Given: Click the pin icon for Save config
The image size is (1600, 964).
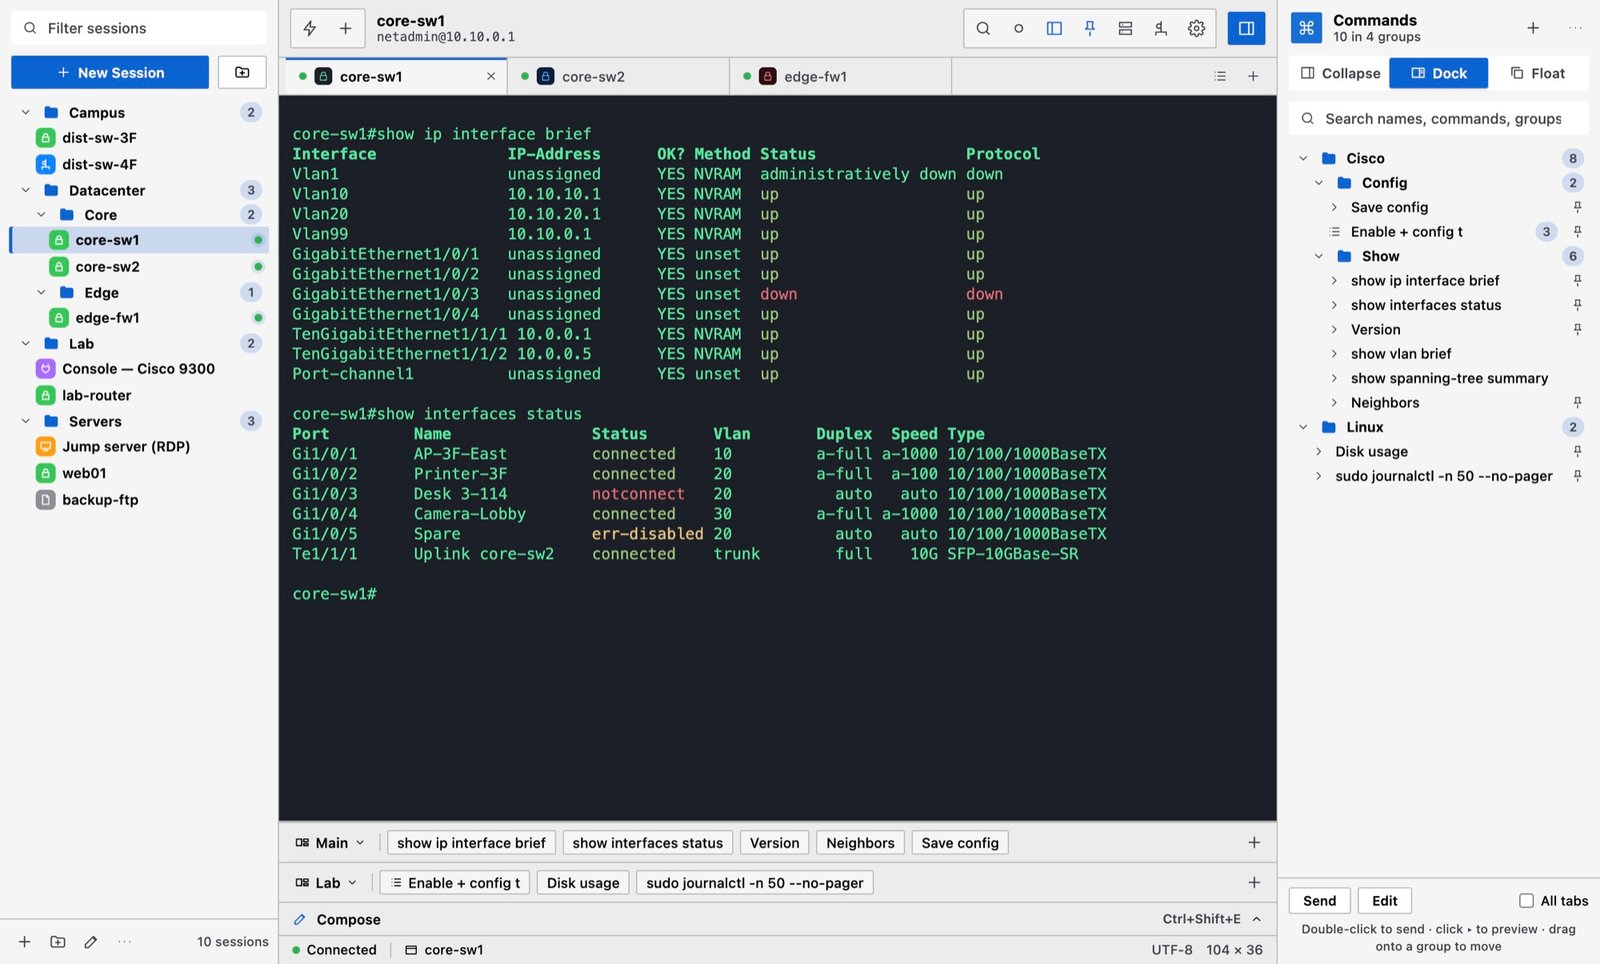Looking at the screenshot, I should point(1577,207).
